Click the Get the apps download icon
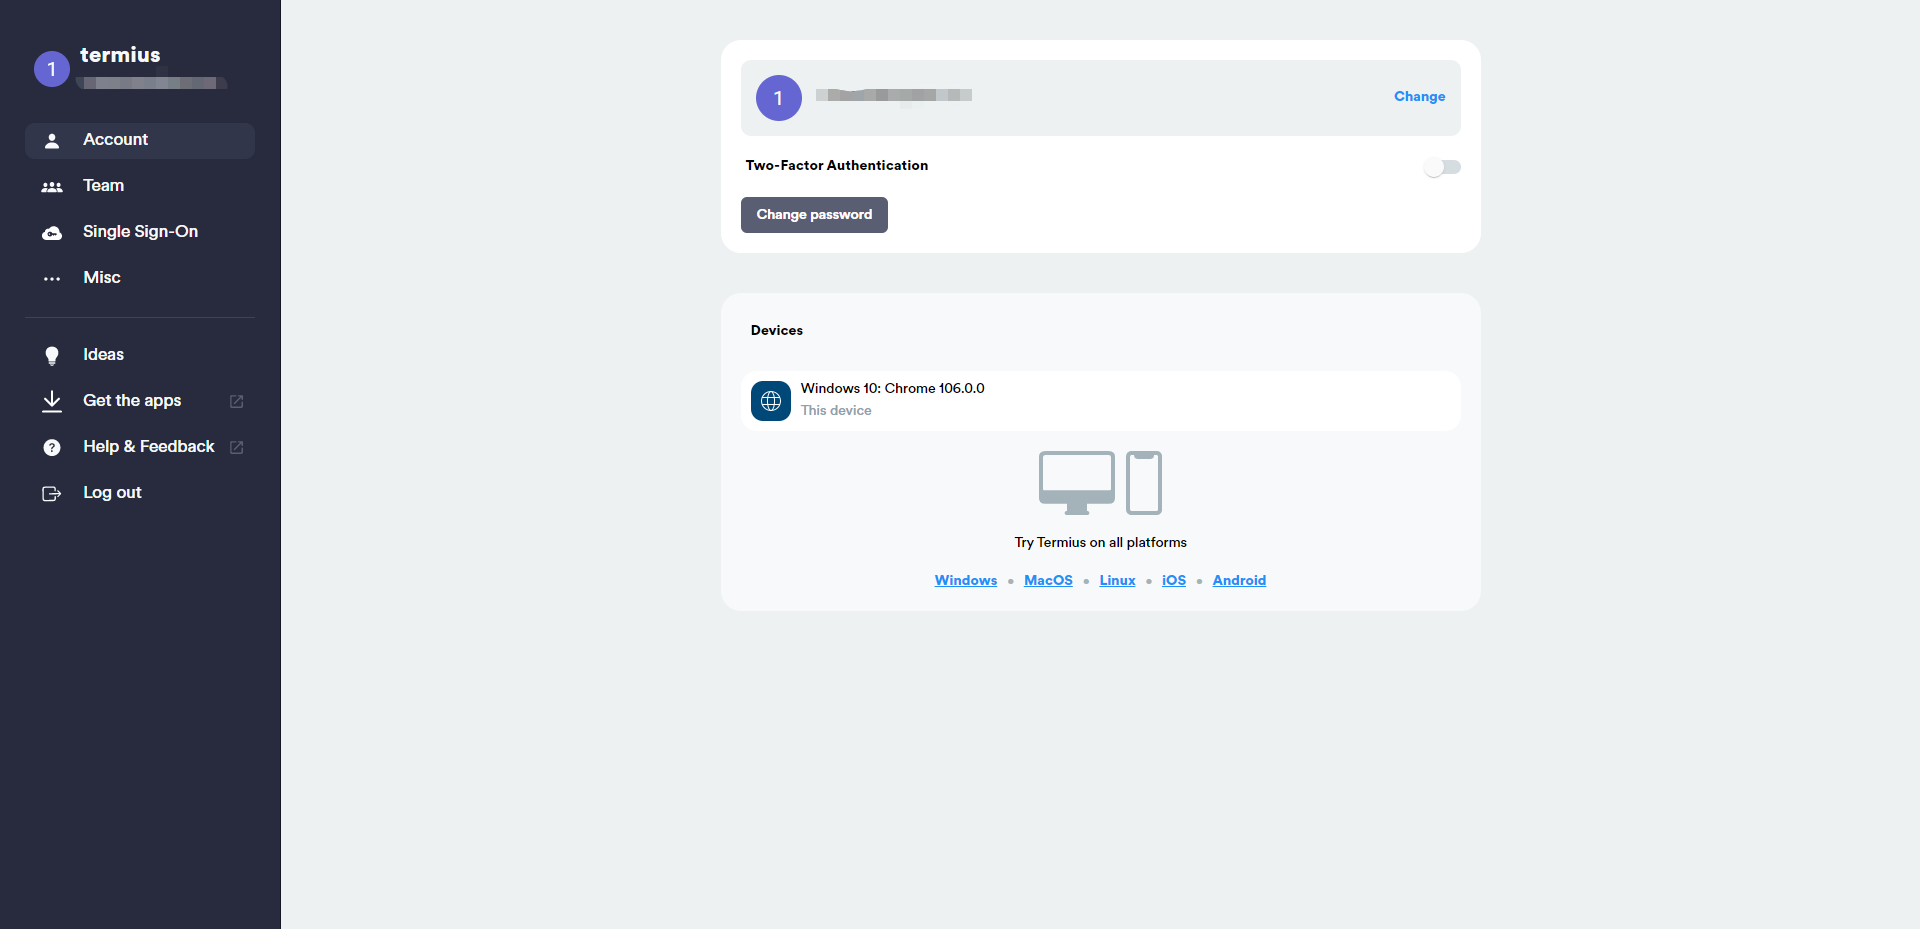This screenshot has height=929, width=1920. point(52,402)
